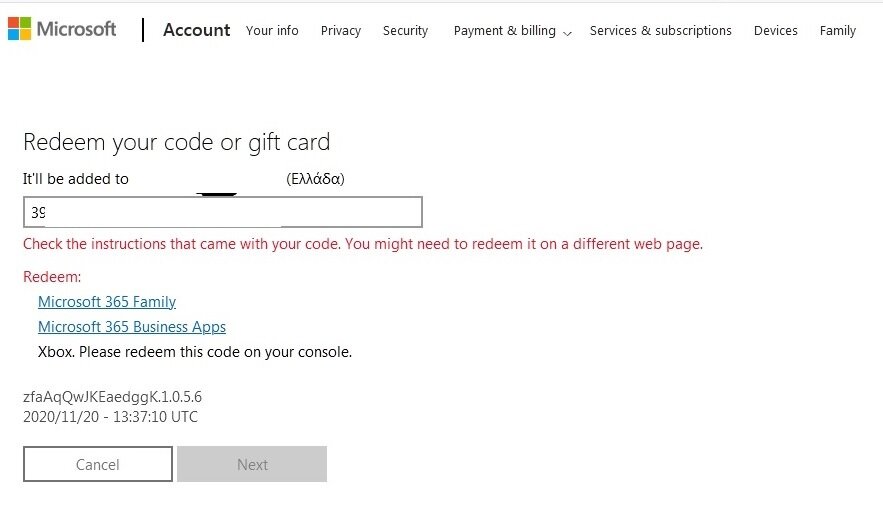This screenshot has width=883, height=512.
Task: Select the Family menu item
Action: [x=837, y=31]
